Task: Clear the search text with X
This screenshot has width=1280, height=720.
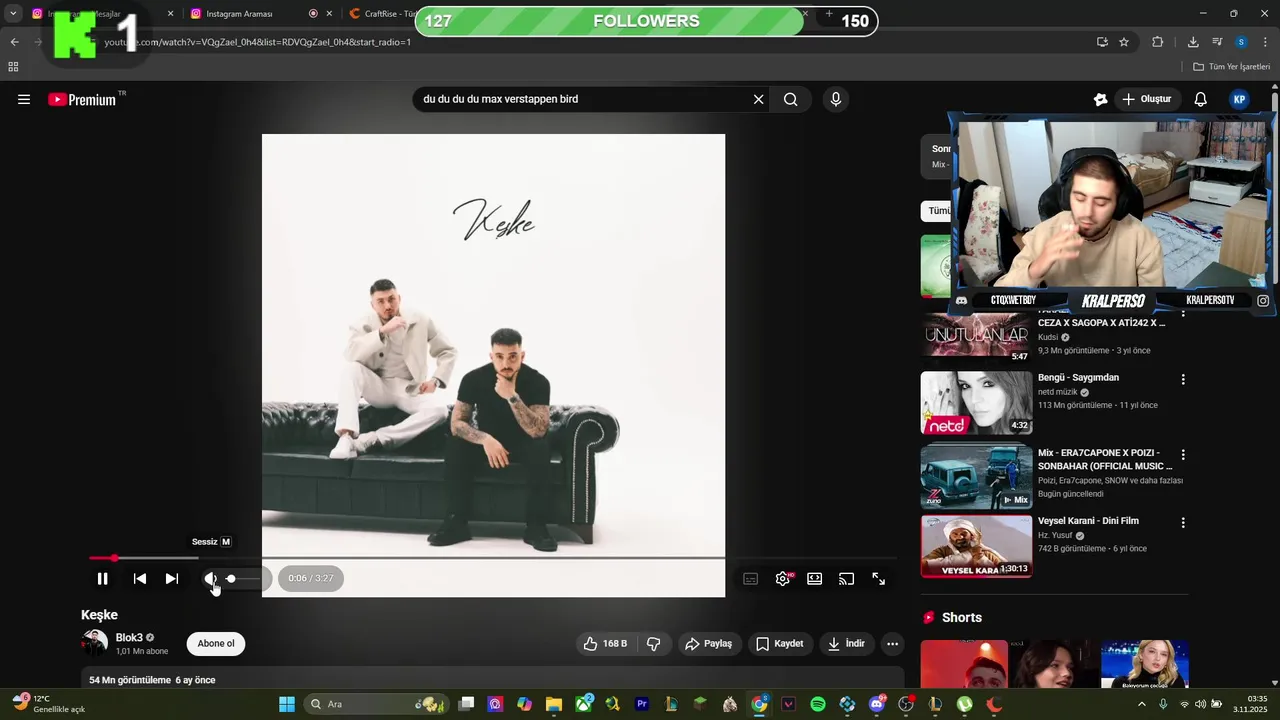Action: point(759,99)
